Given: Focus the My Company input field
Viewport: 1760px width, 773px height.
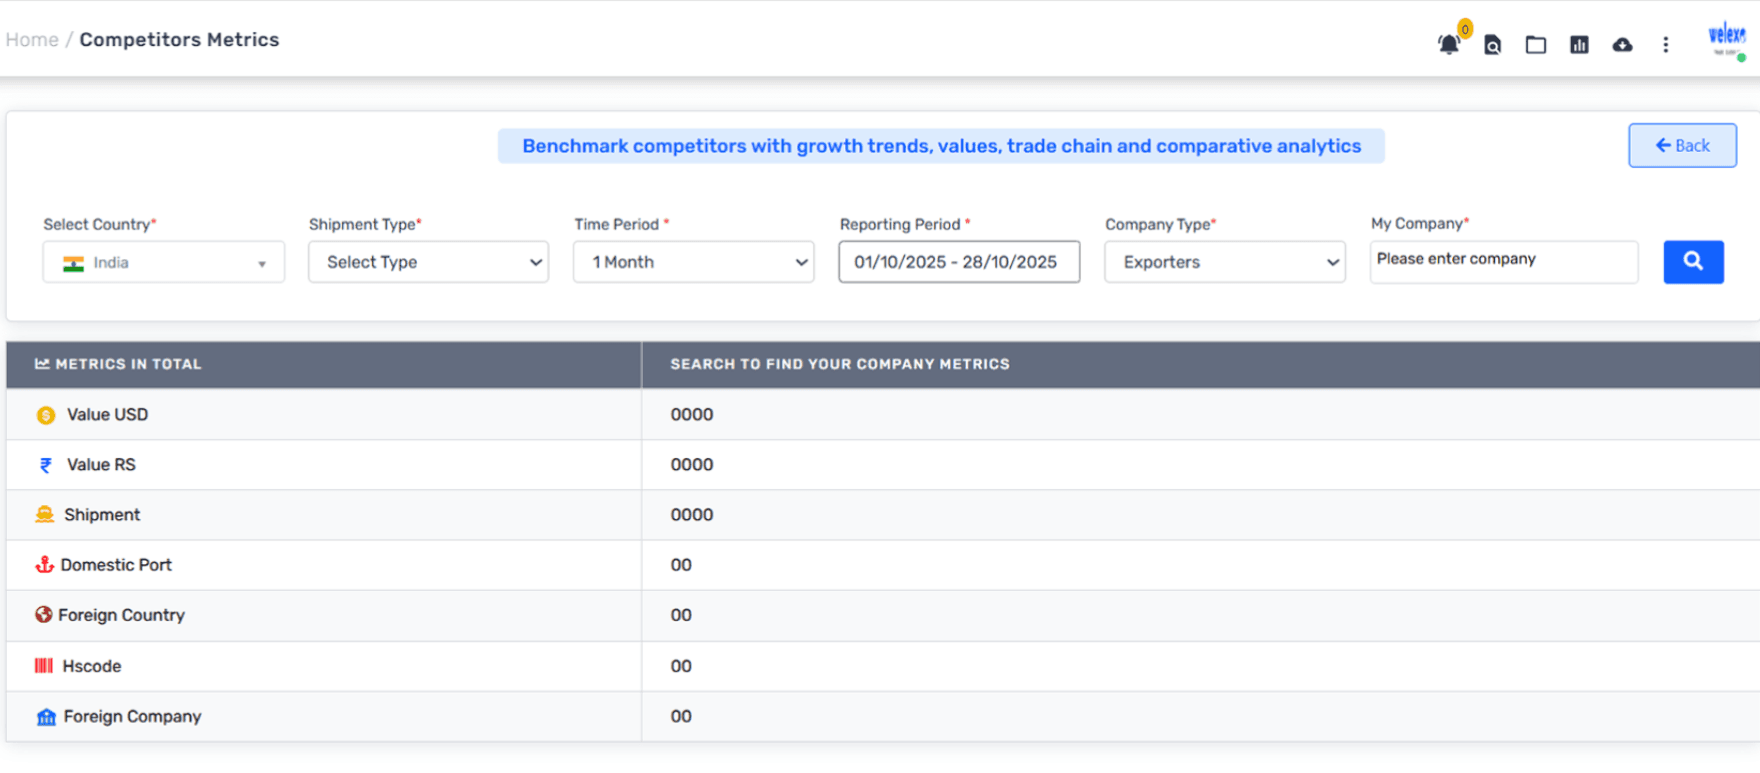Looking at the screenshot, I should [1503, 260].
